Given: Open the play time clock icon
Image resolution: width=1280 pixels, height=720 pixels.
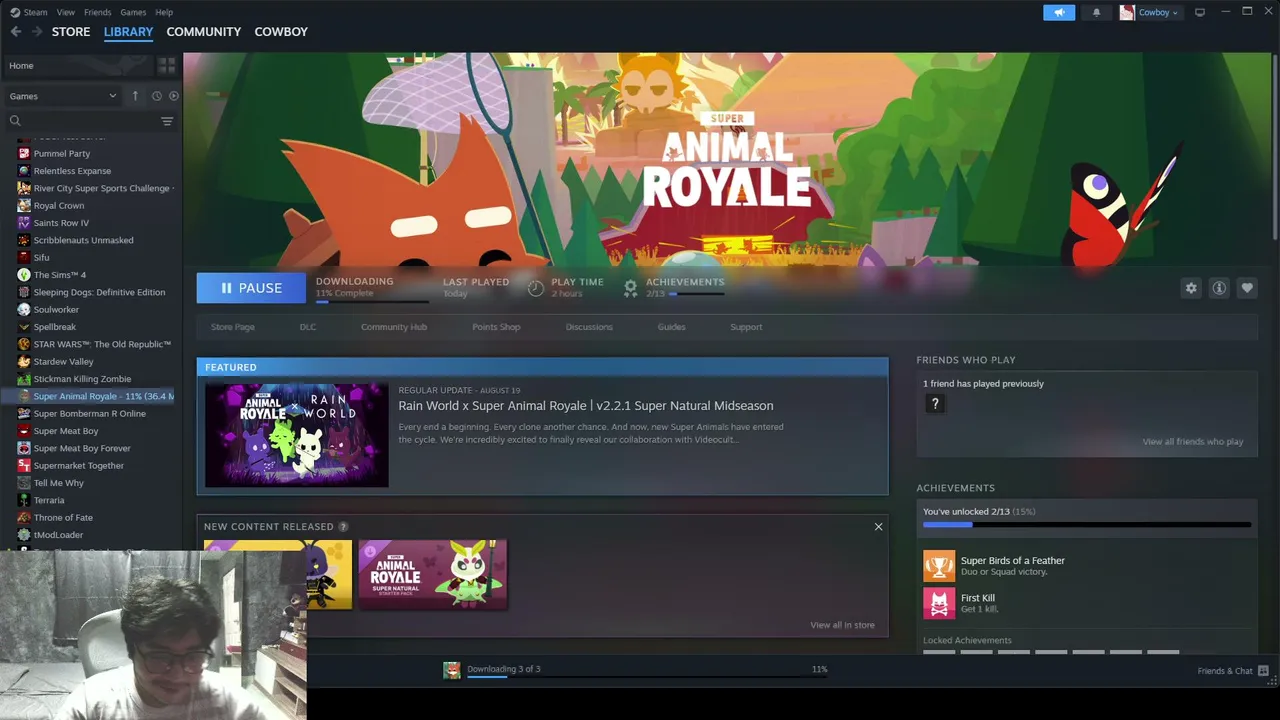Looking at the screenshot, I should point(536,288).
